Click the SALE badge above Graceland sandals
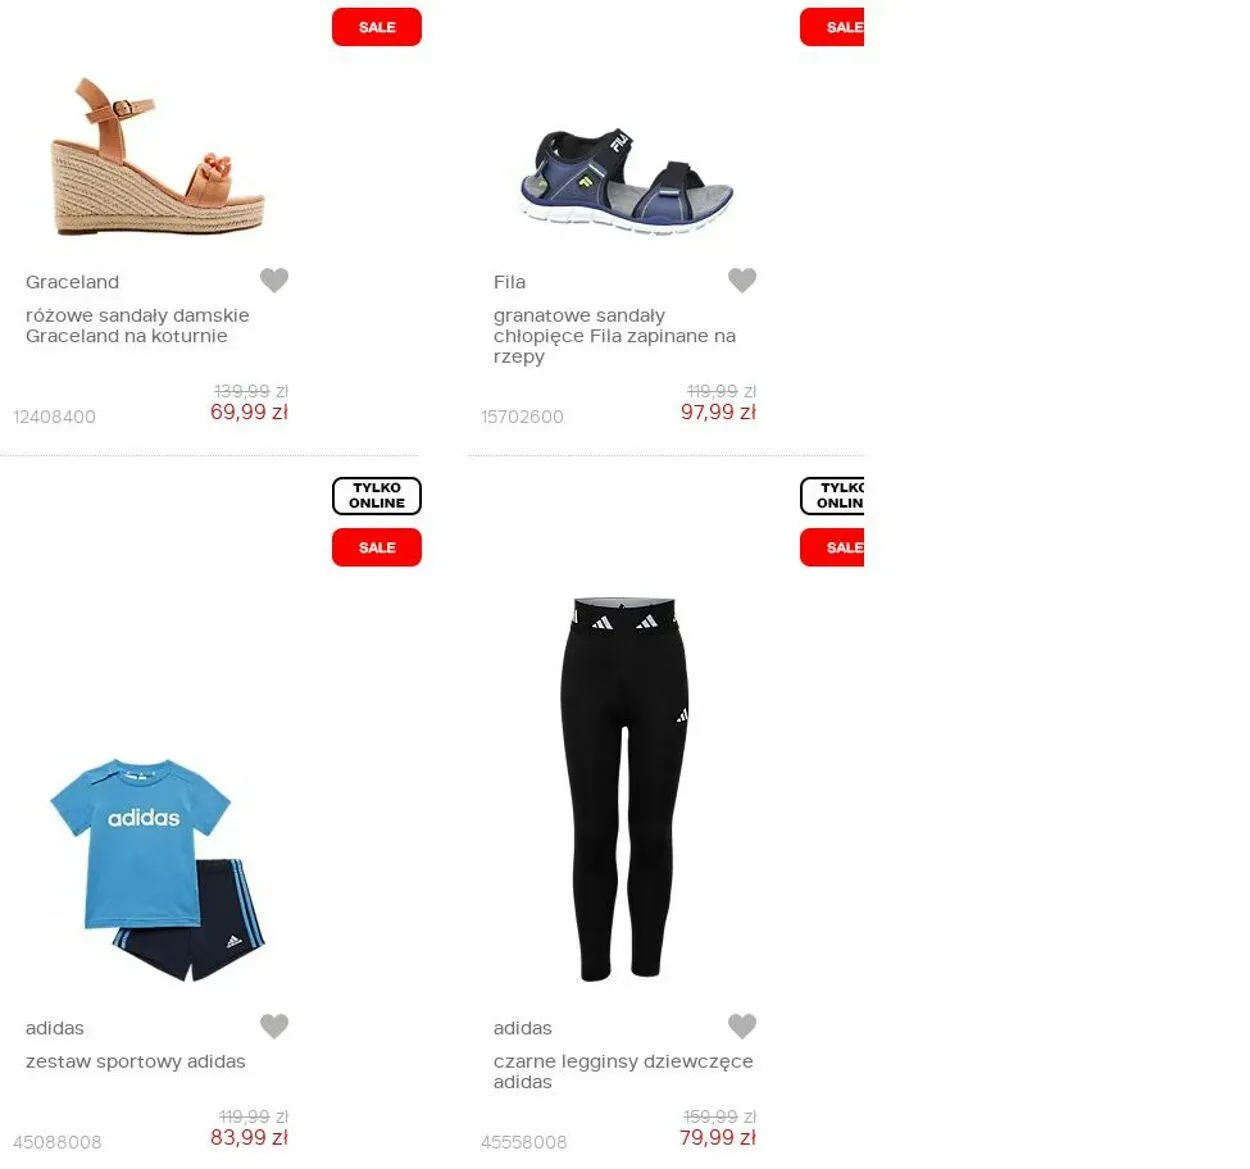This screenshot has width=1250, height=1169. (x=377, y=27)
